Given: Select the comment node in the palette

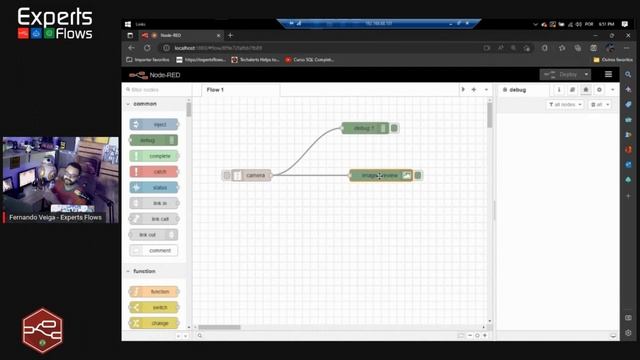Looking at the screenshot, I should tap(154, 250).
